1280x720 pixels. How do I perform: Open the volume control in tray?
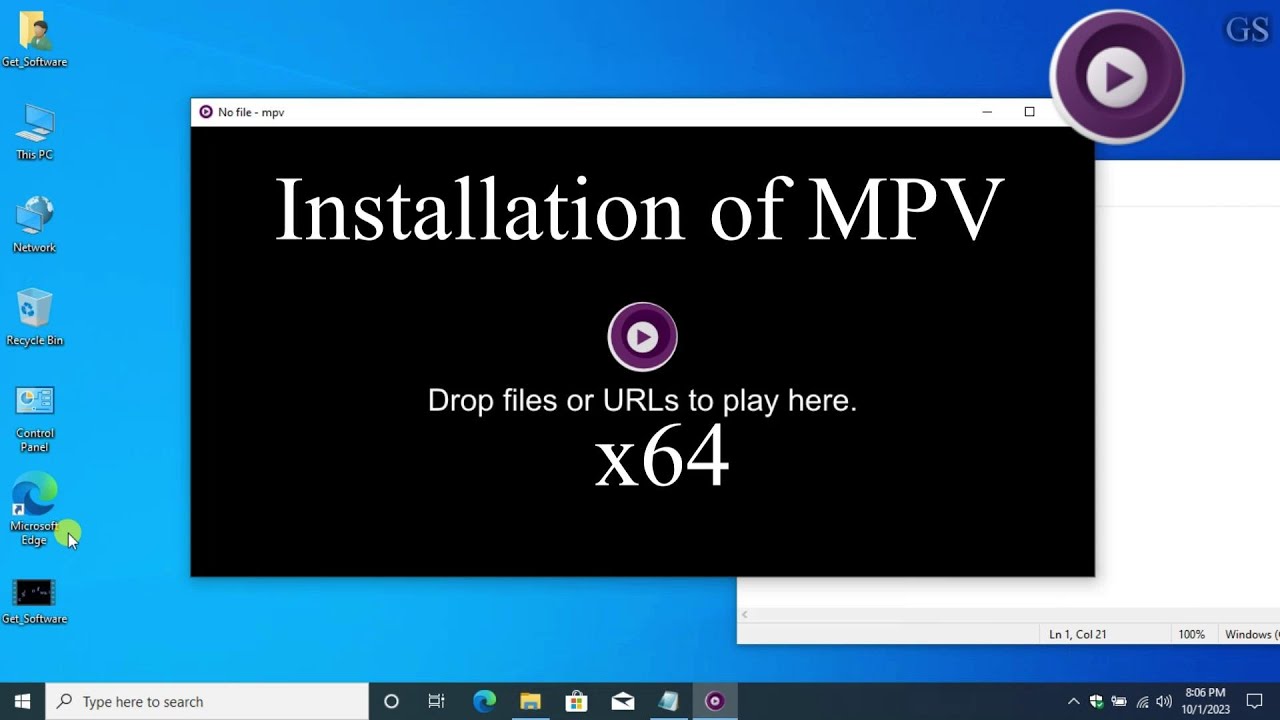(1163, 701)
